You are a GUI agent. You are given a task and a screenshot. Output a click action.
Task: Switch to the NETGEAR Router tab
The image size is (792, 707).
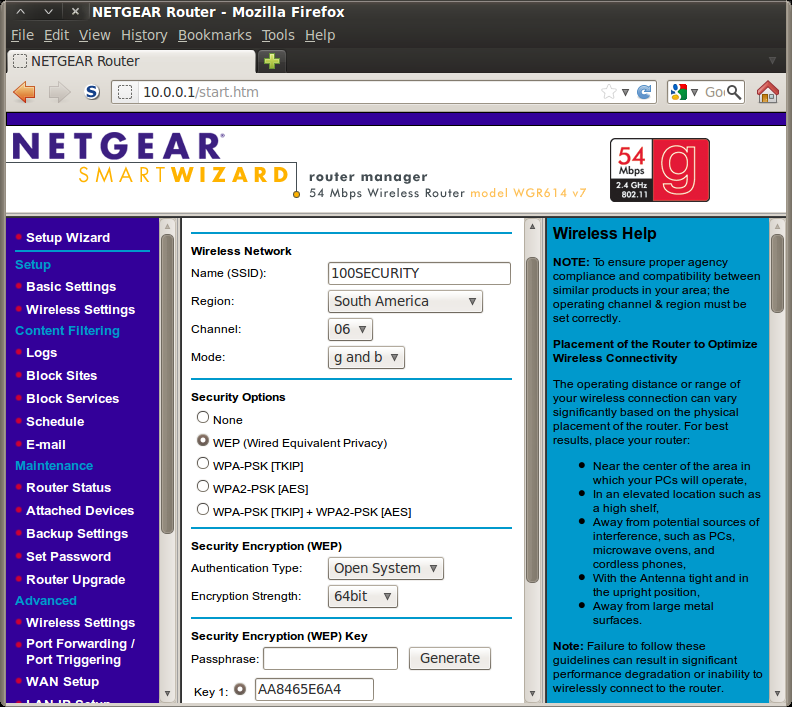(x=131, y=61)
